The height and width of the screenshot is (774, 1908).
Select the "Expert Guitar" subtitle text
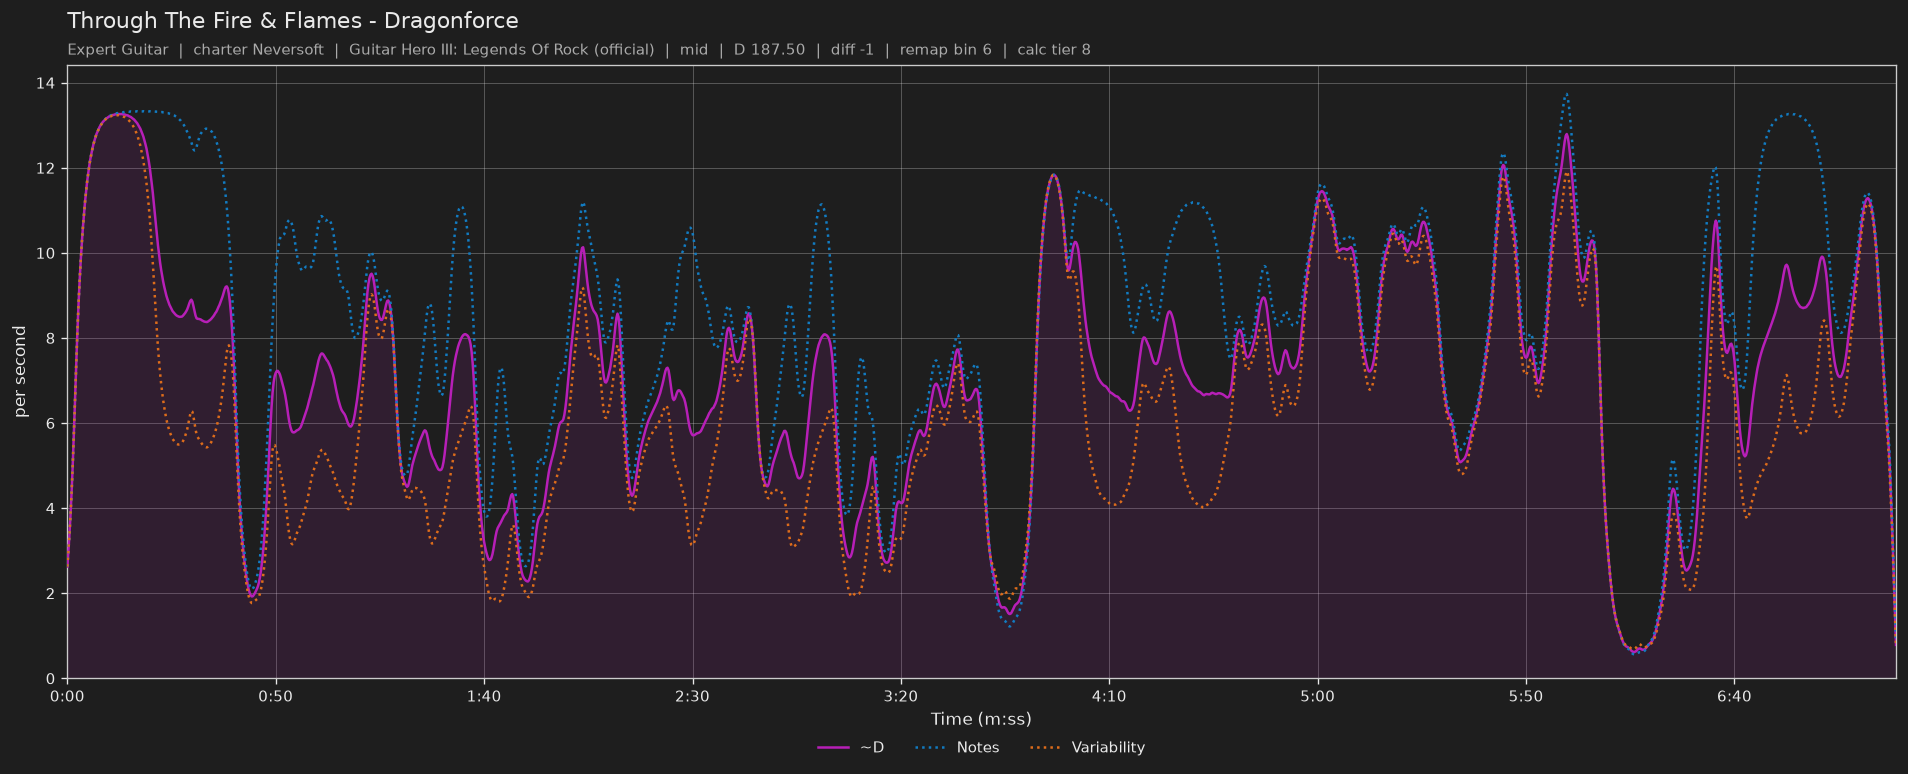(118, 50)
